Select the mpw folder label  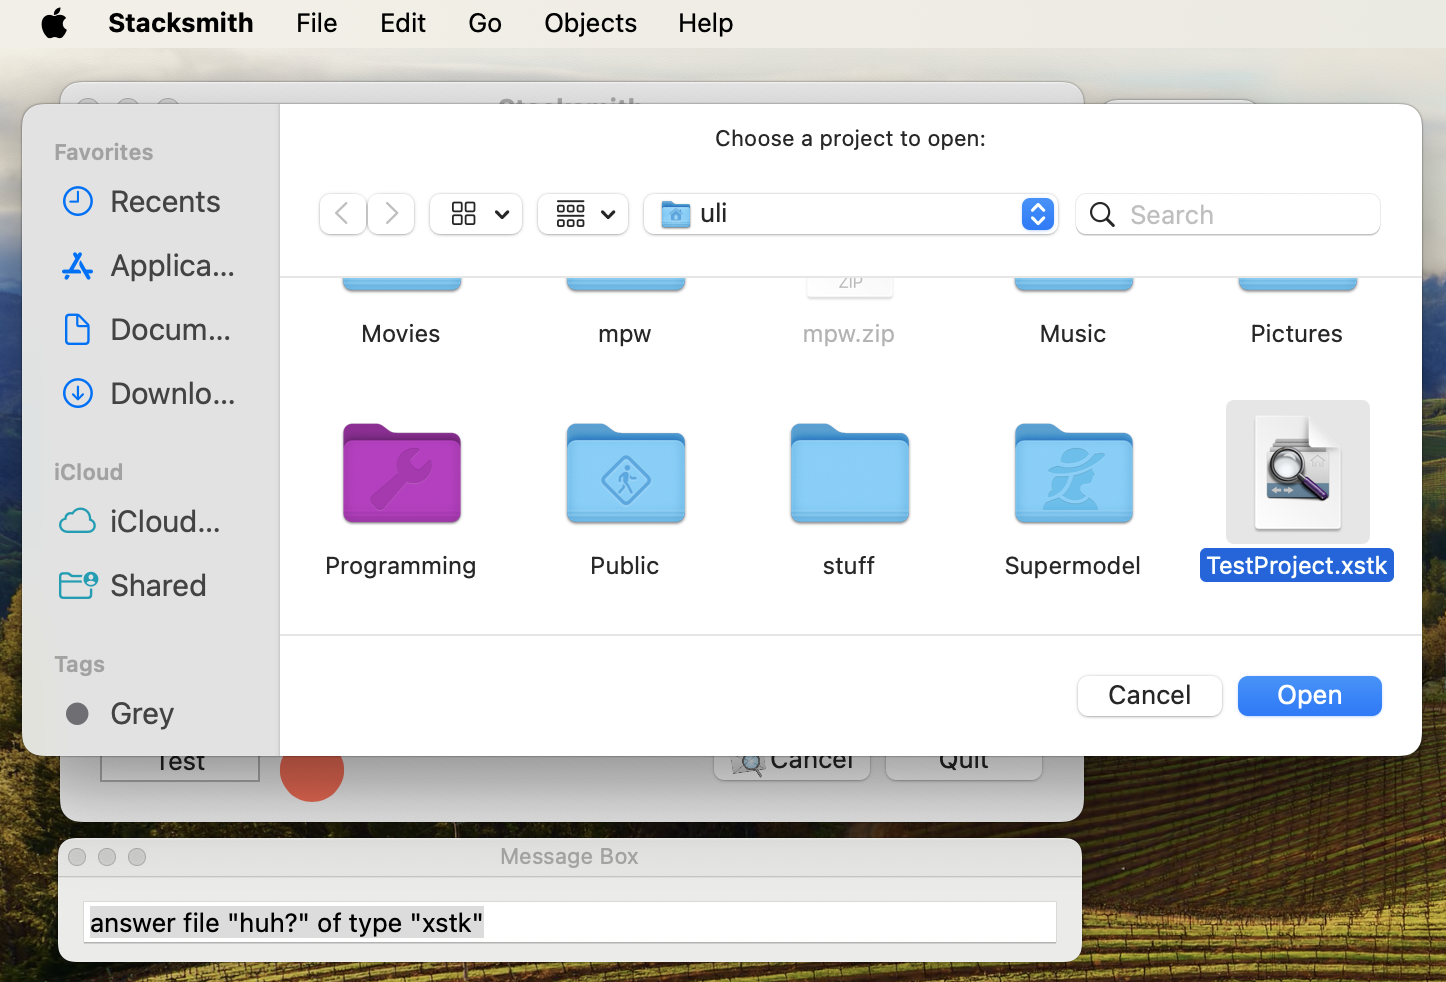[x=625, y=334]
